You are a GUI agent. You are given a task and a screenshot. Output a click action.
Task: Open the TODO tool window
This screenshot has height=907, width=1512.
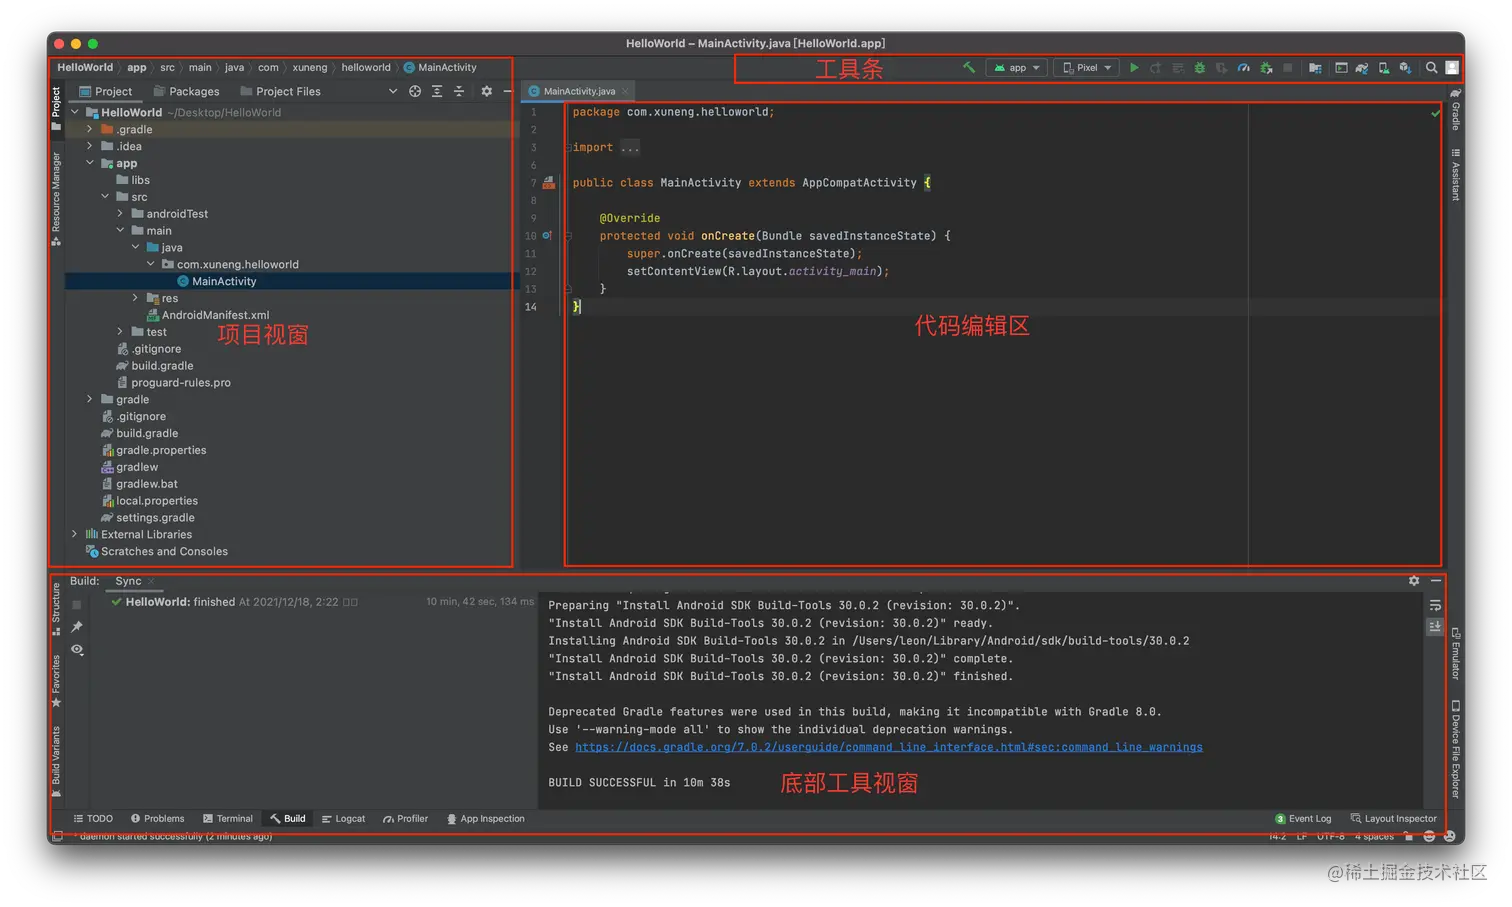(93, 818)
